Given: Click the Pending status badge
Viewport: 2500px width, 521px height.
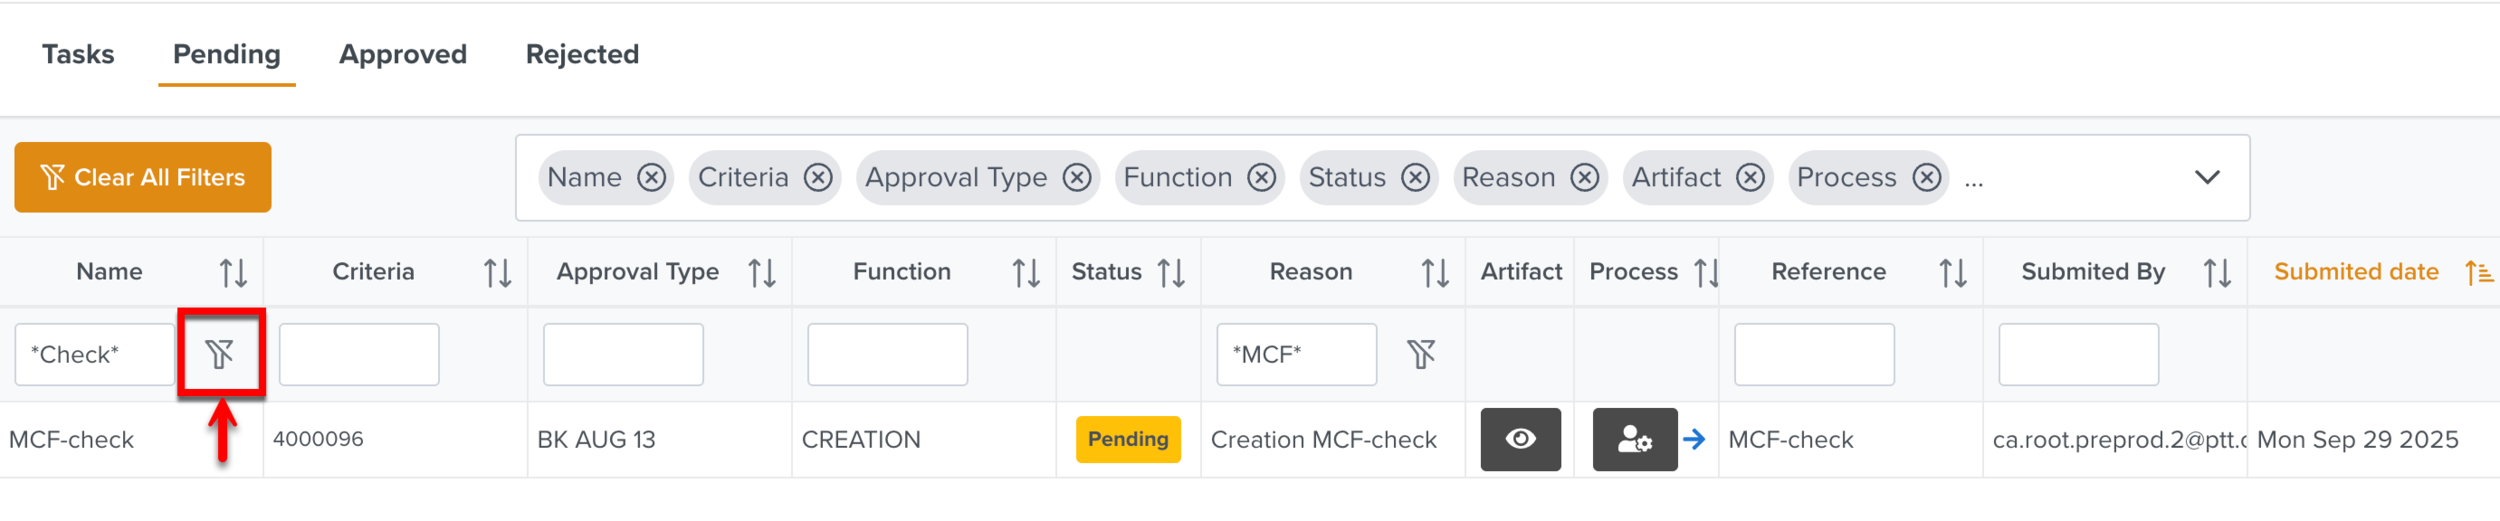Looking at the screenshot, I should click(x=1128, y=439).
